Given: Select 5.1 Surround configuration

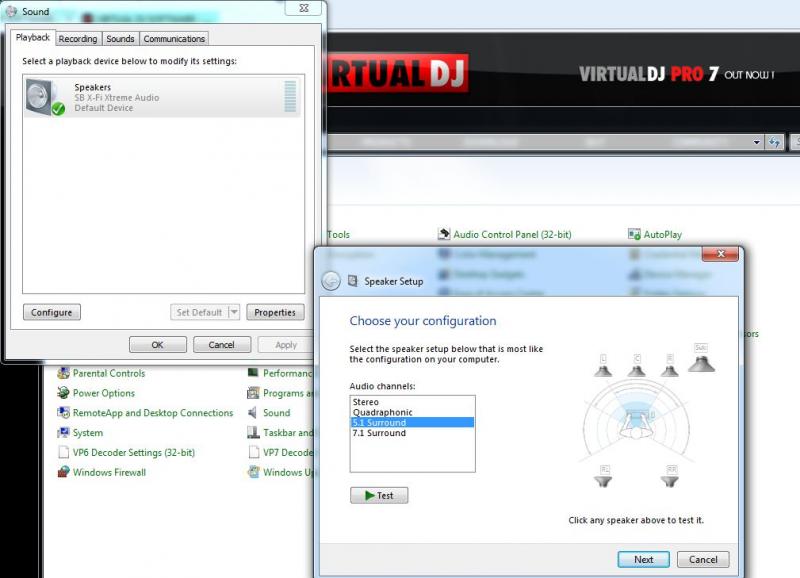Looking at the screenshot, I should pos(412,422).
